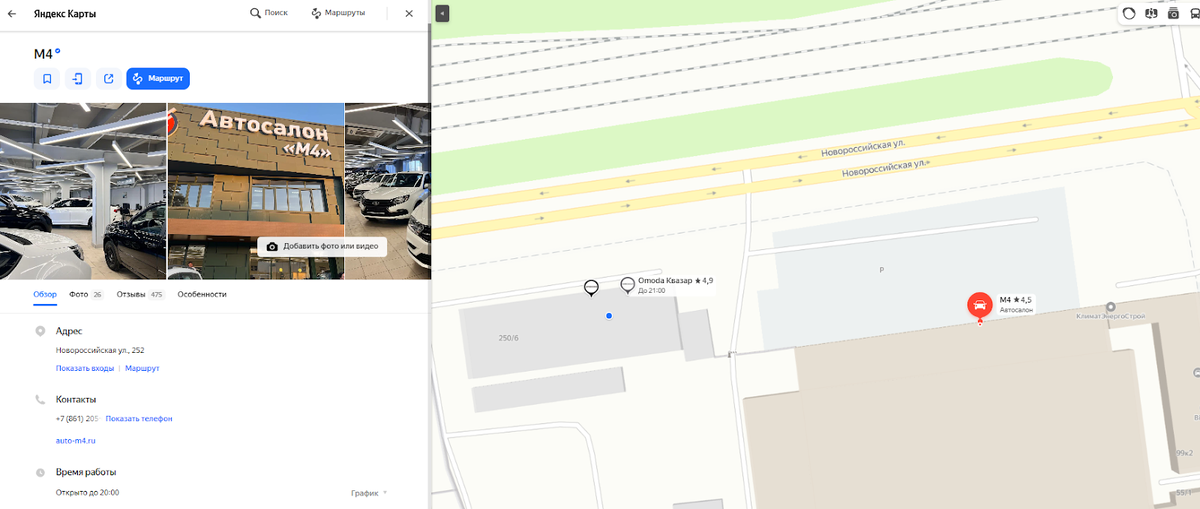Expand the График working hours dropdown
1200x509 pixels.
click(369, 493)
